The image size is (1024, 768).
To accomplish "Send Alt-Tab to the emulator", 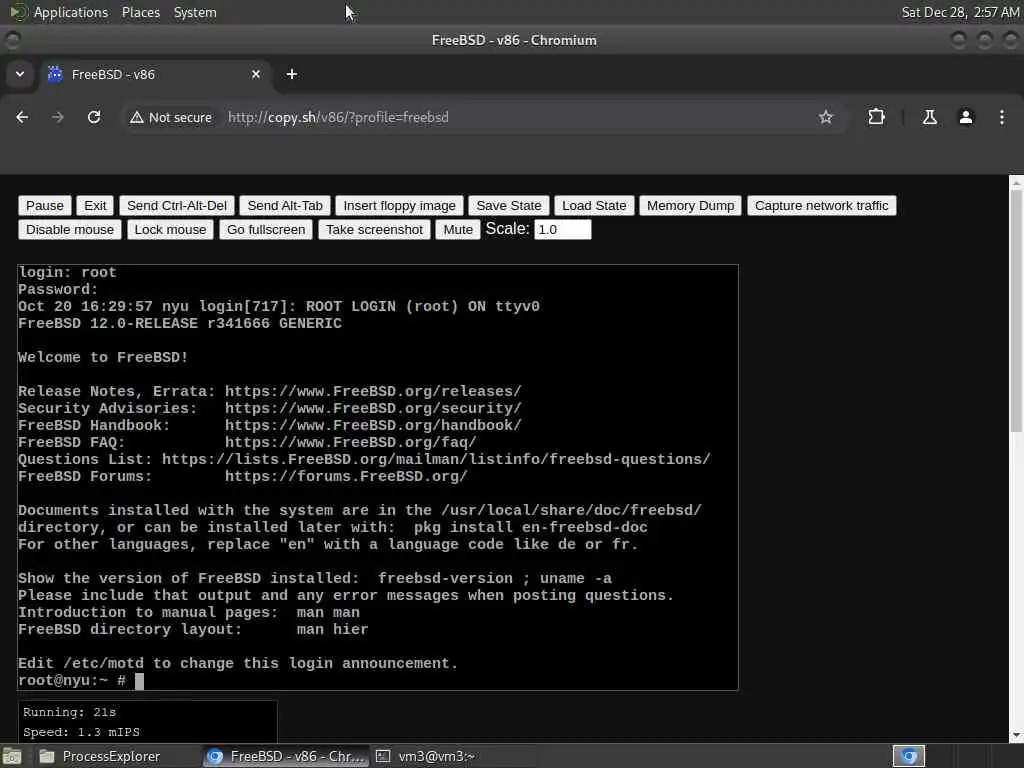I will [285, 206].
